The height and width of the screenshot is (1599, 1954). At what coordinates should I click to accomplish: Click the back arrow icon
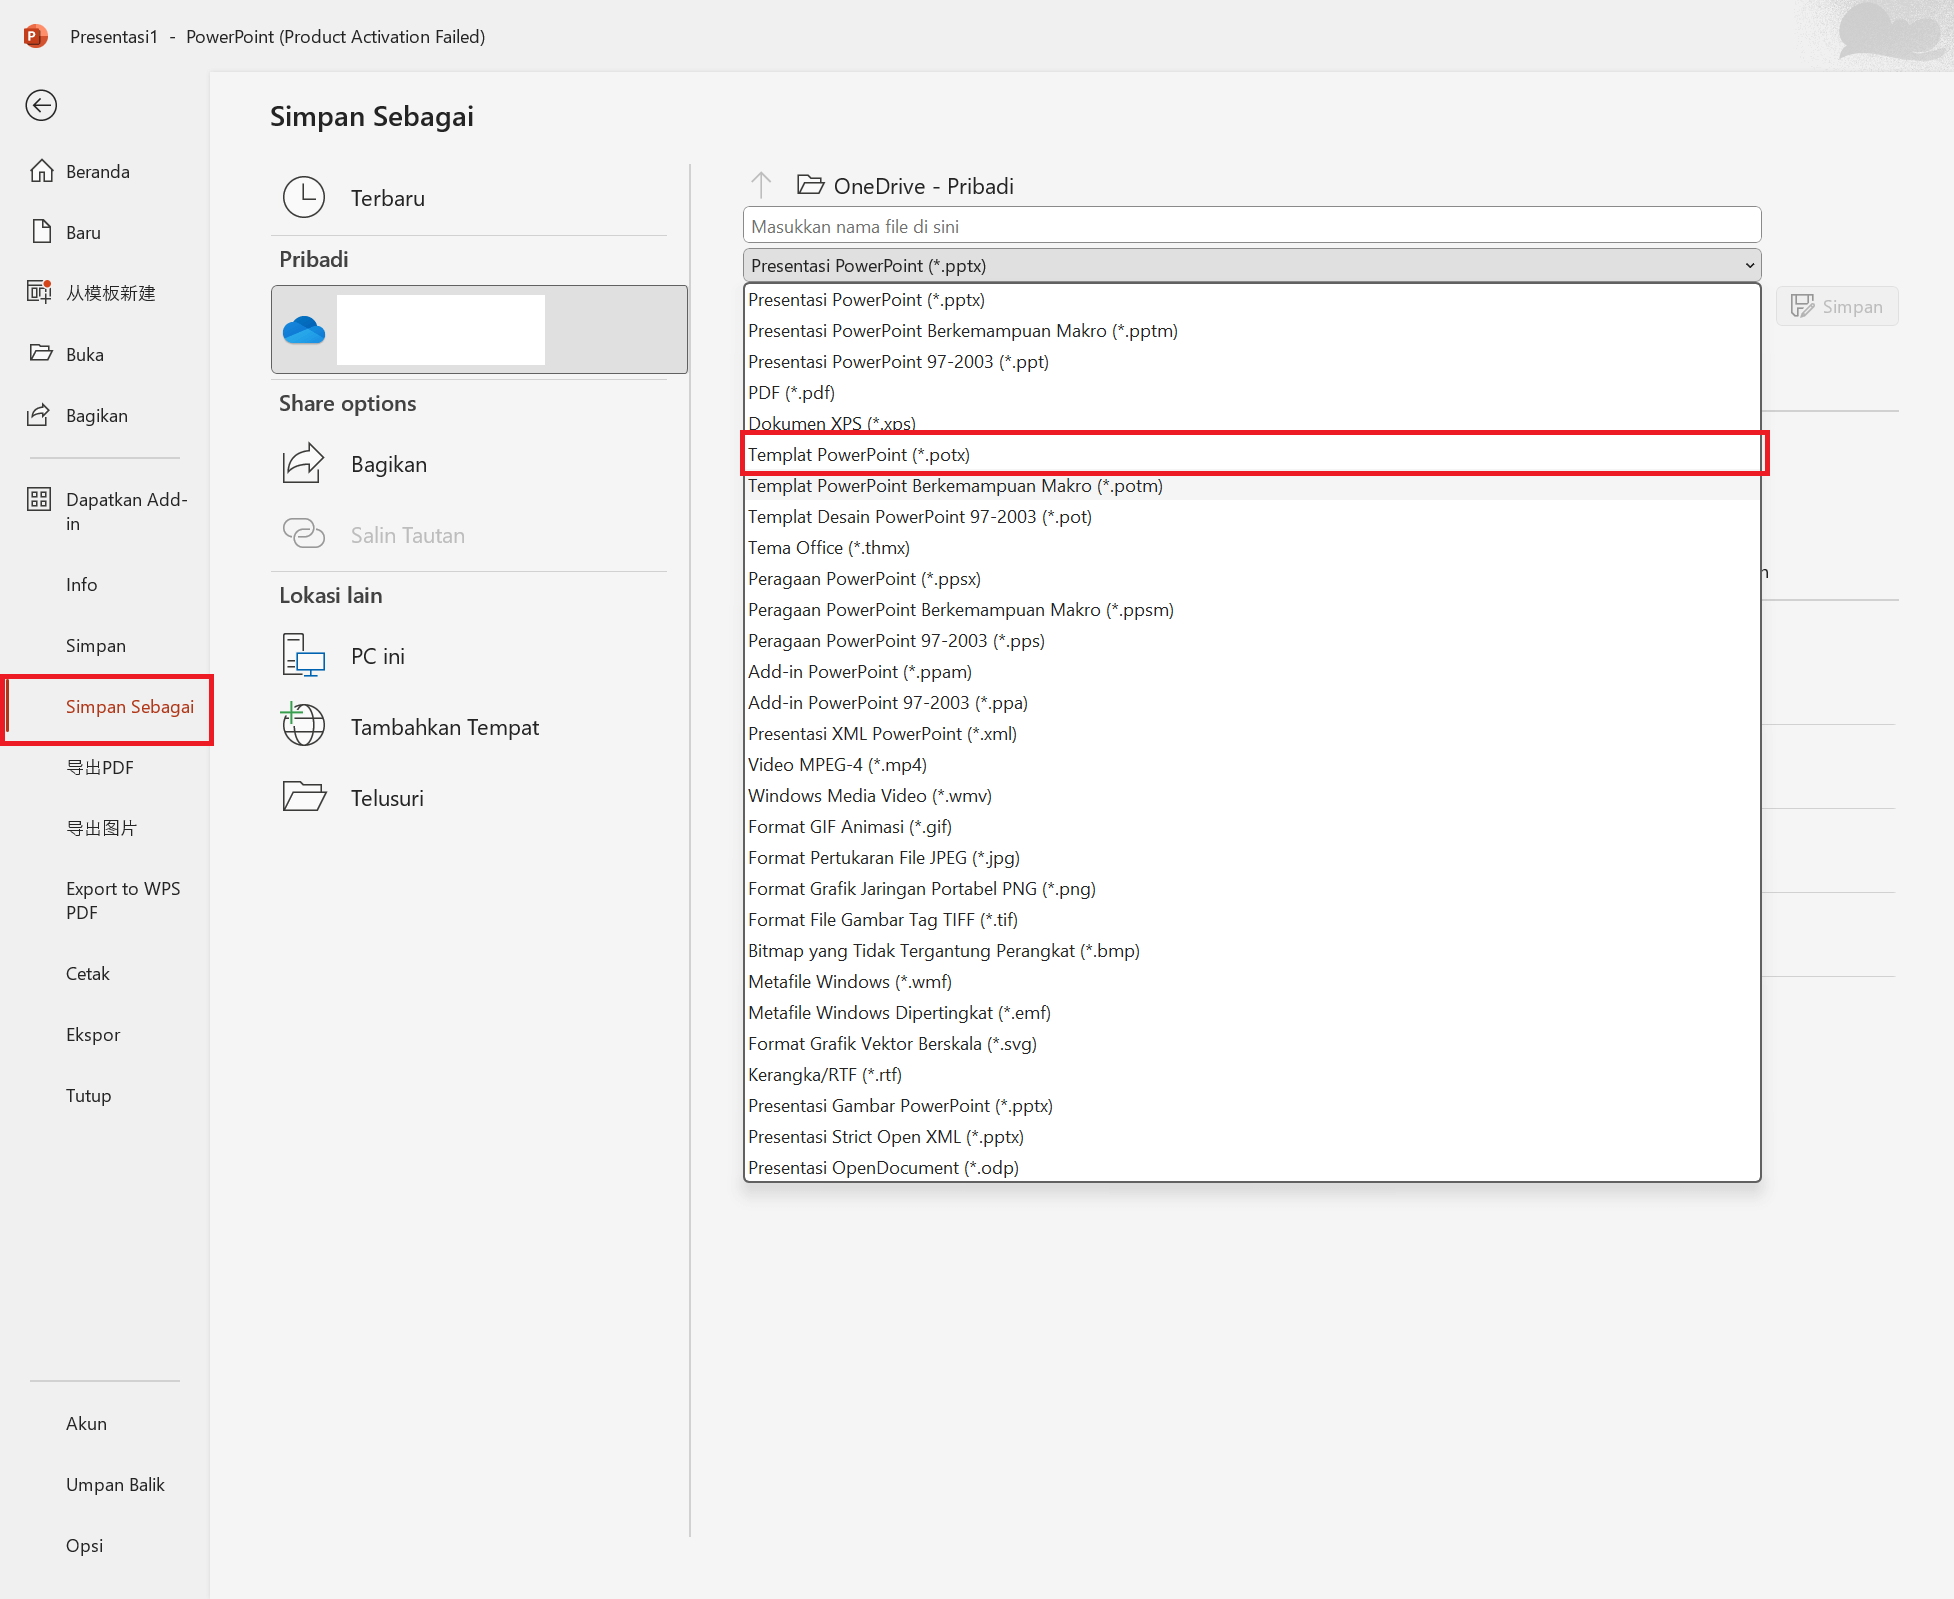[x=41, y=105]
